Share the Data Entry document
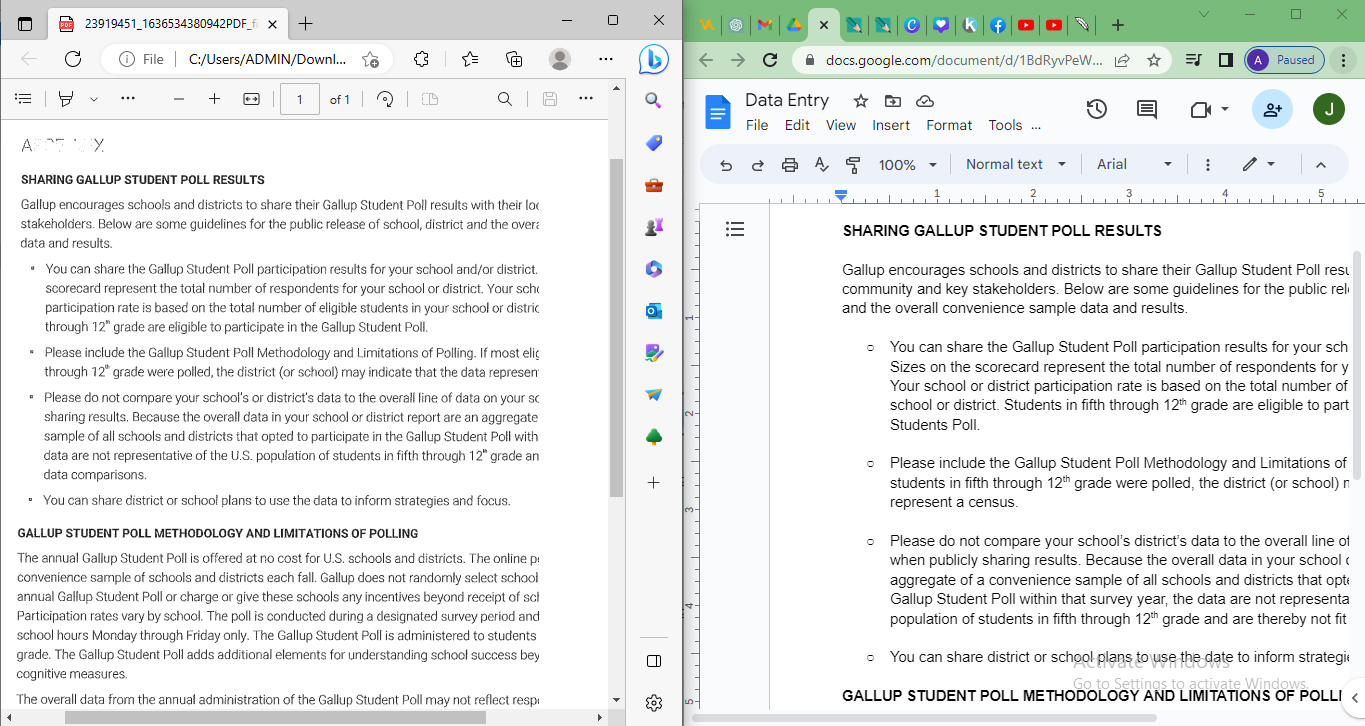Viewport: 1365px width, 726px height. (1272, 110)
